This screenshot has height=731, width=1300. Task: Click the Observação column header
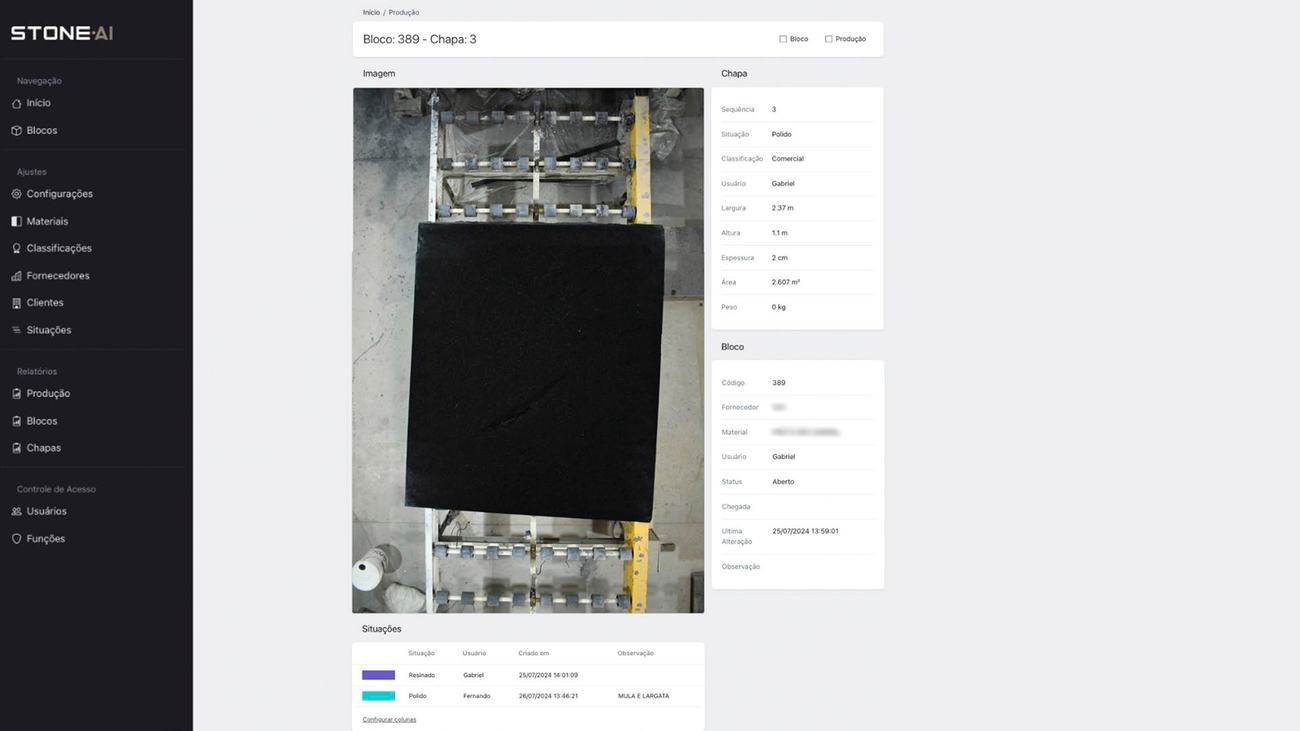tap(636, 653)
